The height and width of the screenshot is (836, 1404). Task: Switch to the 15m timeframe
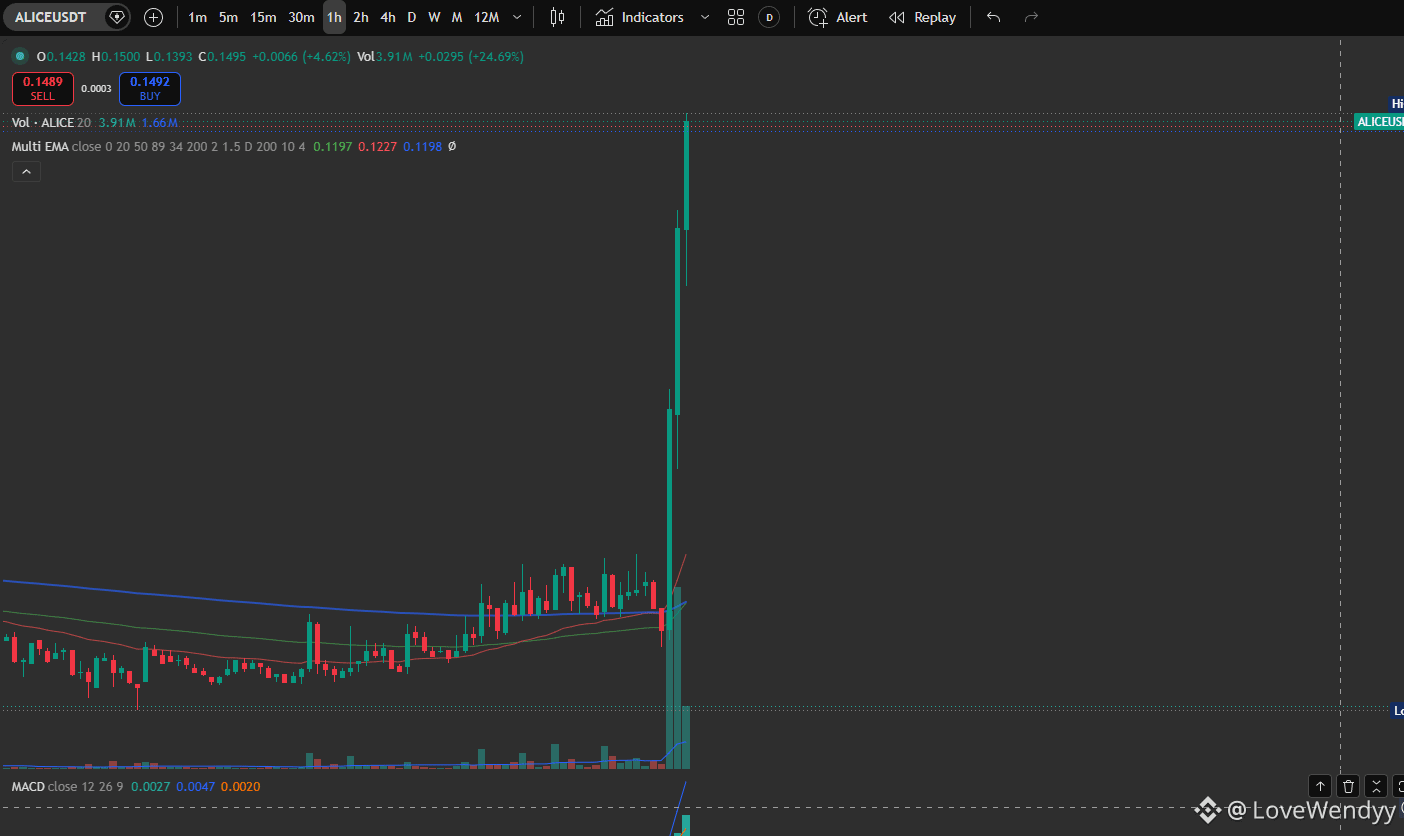(x=263, y=17)
